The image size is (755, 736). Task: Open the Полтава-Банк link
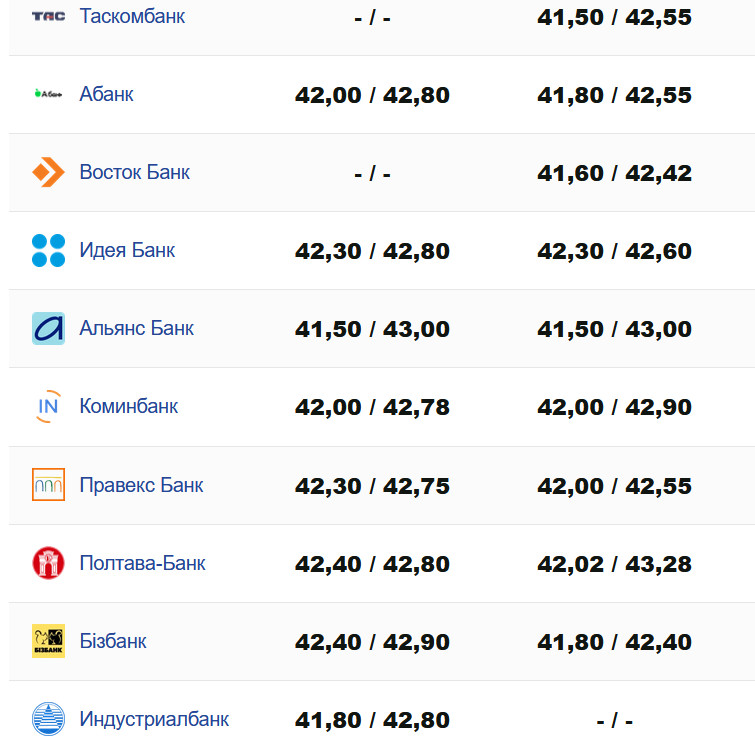(x=142, y=563)
